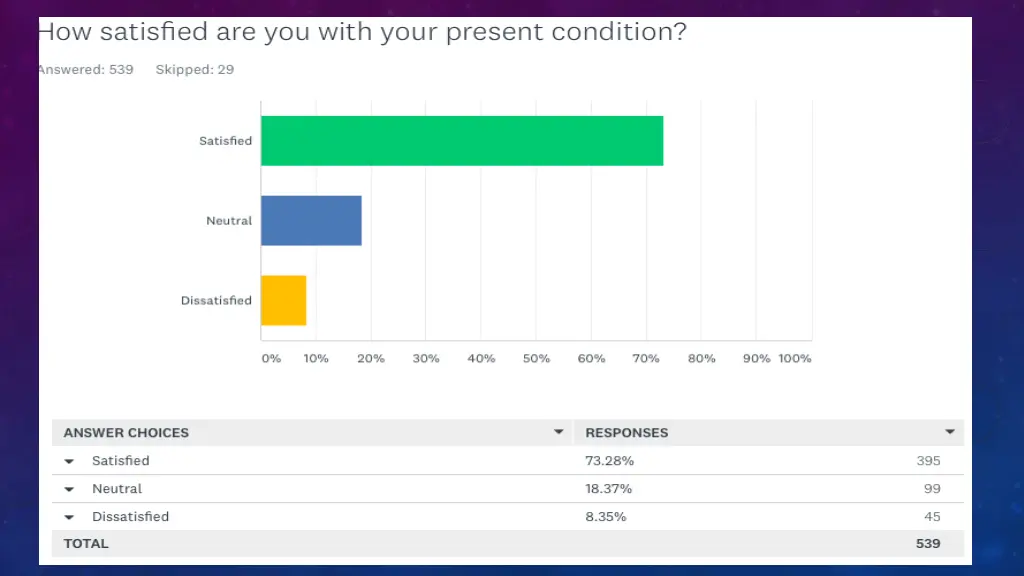Select the Satisfied label in the table
The image size is (1024, 576).
(x=121, y=460)
